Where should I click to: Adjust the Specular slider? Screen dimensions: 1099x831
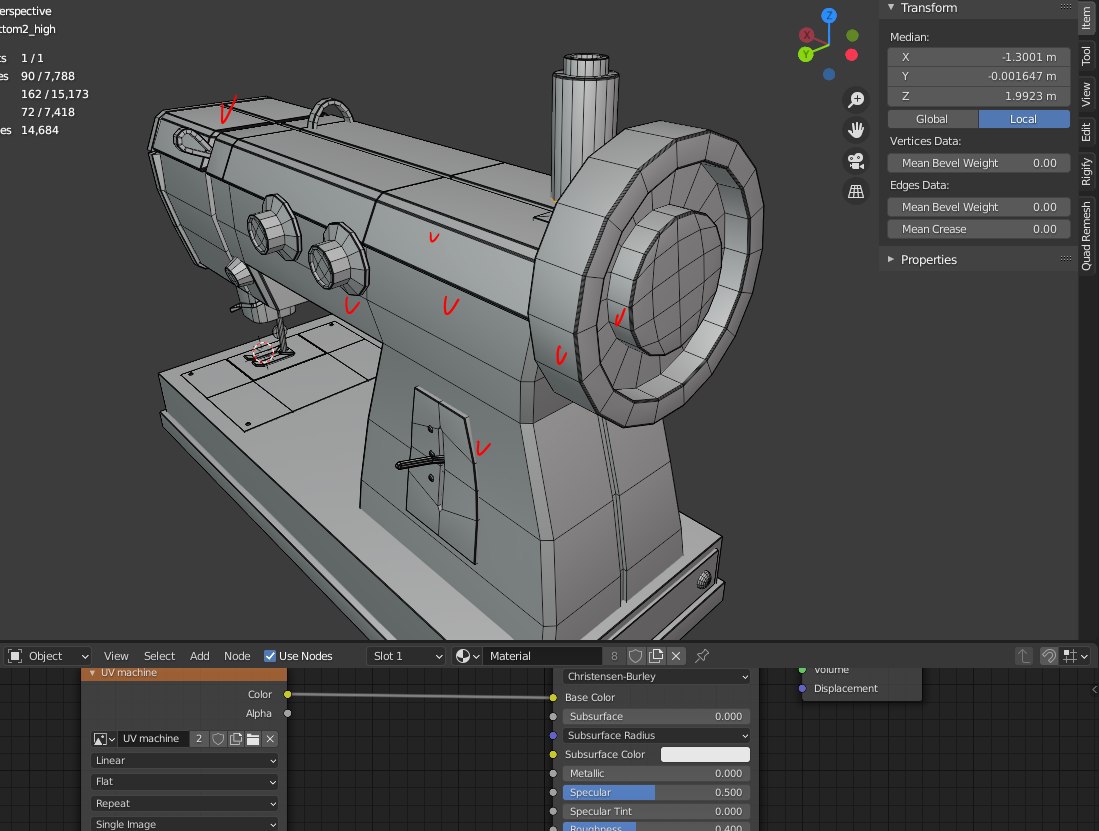[656, 792]
